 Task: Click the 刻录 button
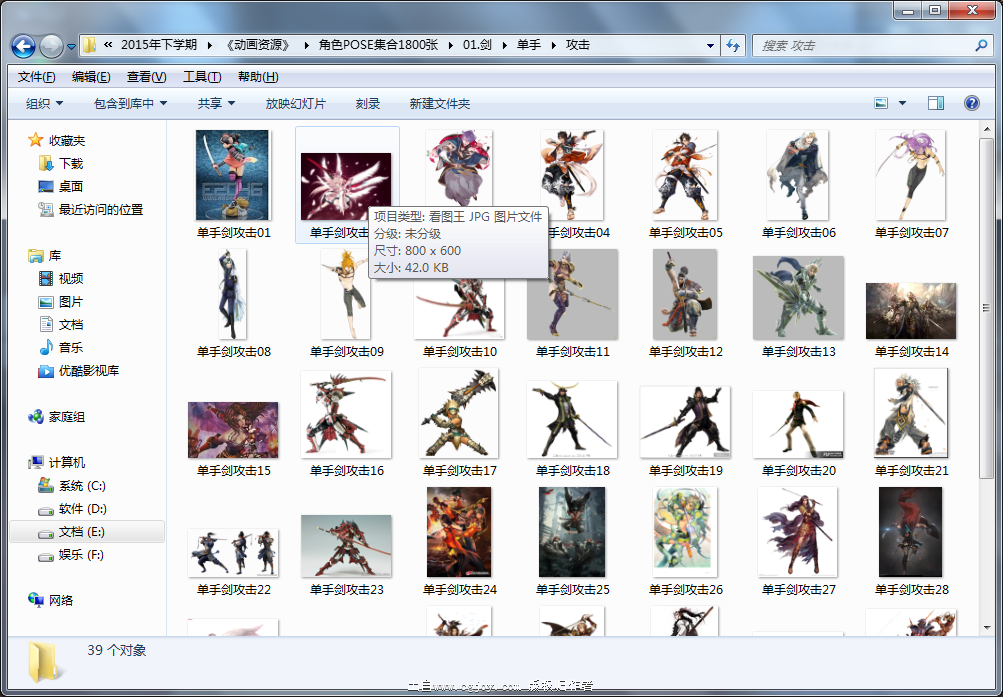pyautogui.click(x=368, y=104)
